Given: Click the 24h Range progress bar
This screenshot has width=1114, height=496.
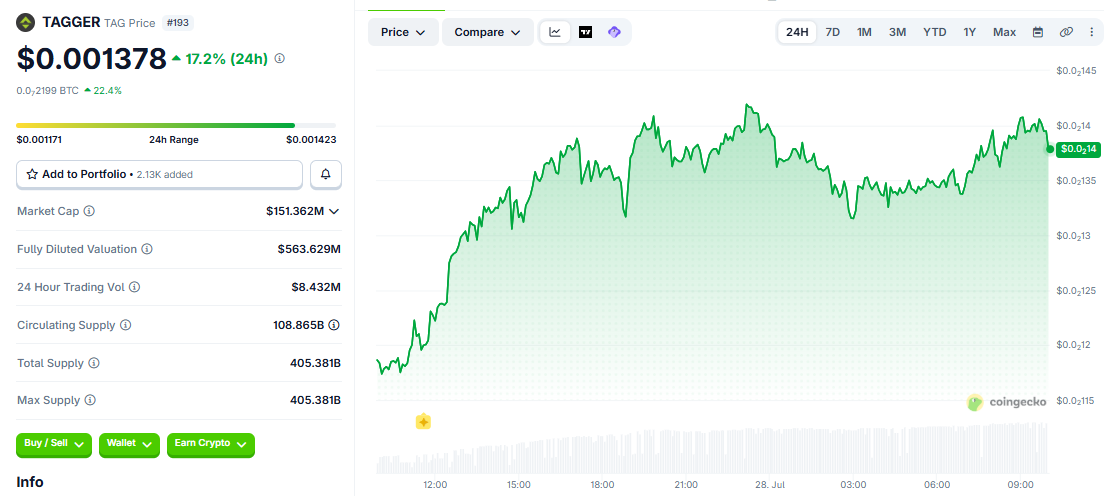Looking at the screenshot, I should coord(176,126).
